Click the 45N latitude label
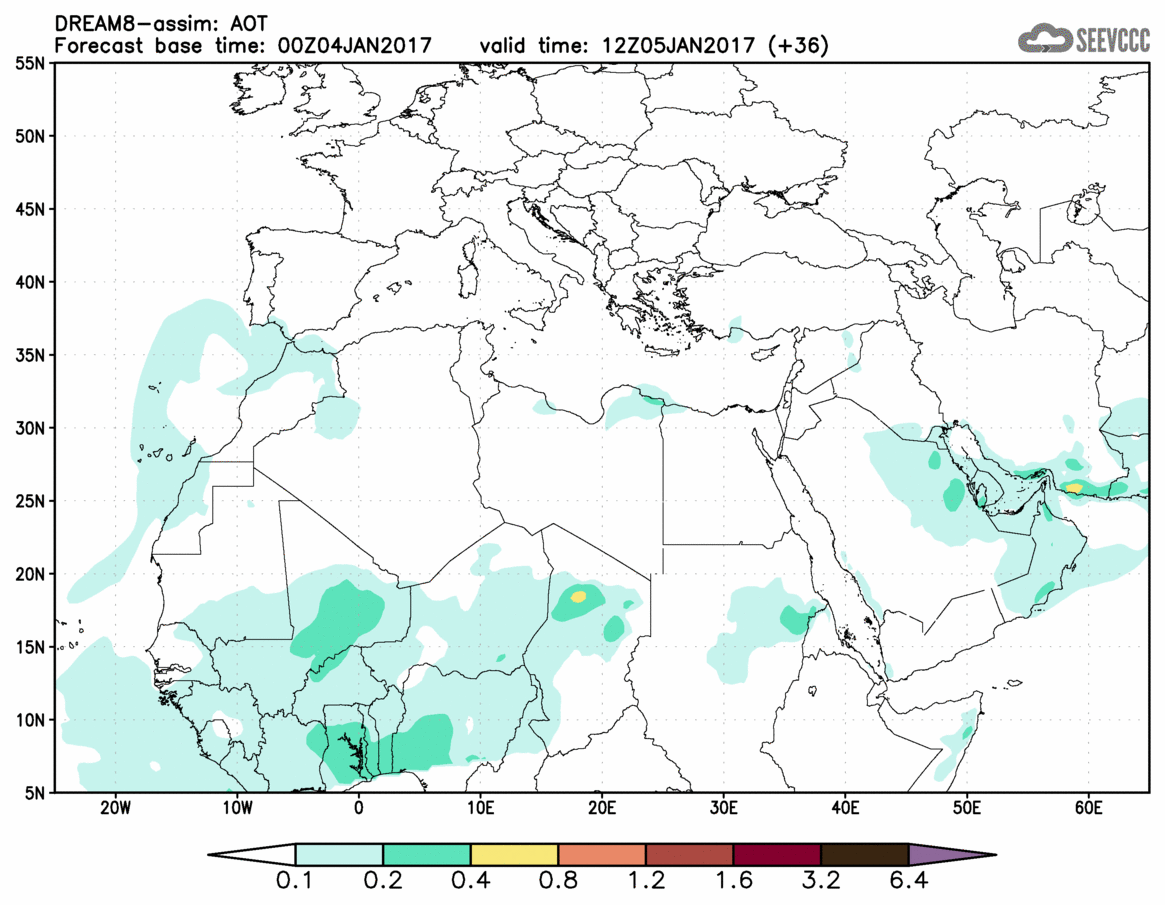The height and width of the screenshot is (905, 1165). click(30, 209)
